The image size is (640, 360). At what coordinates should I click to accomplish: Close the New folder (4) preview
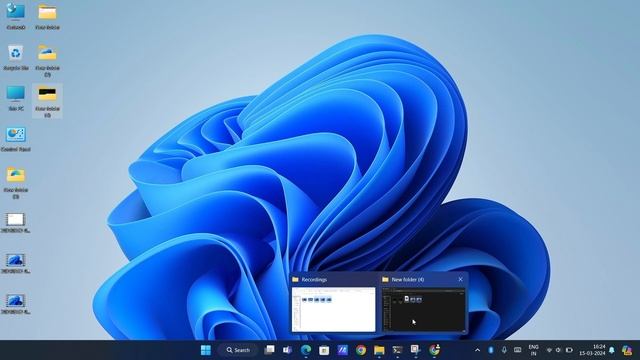[x=460, y=280]
